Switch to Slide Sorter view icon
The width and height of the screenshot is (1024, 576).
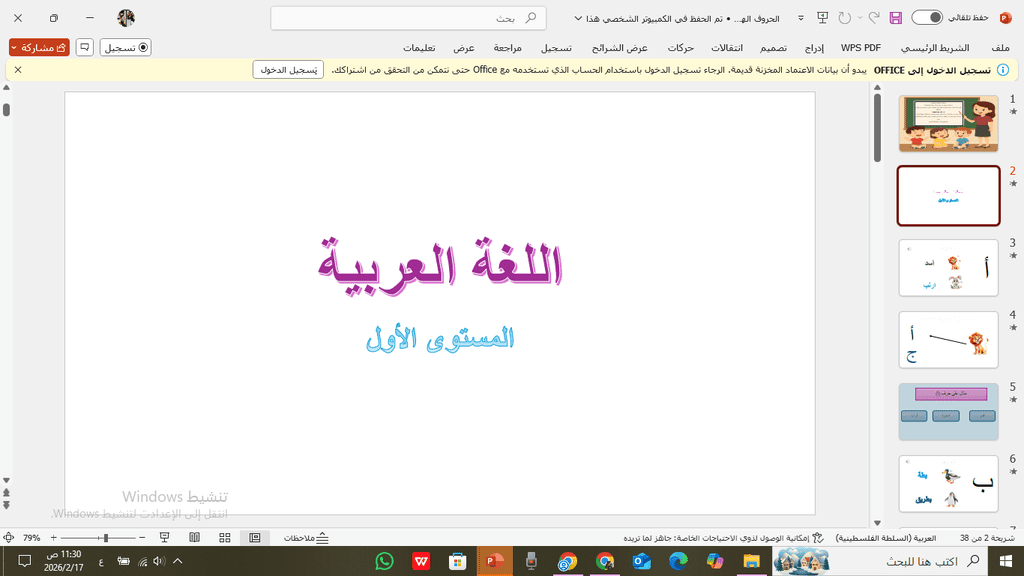click(225, 537)
